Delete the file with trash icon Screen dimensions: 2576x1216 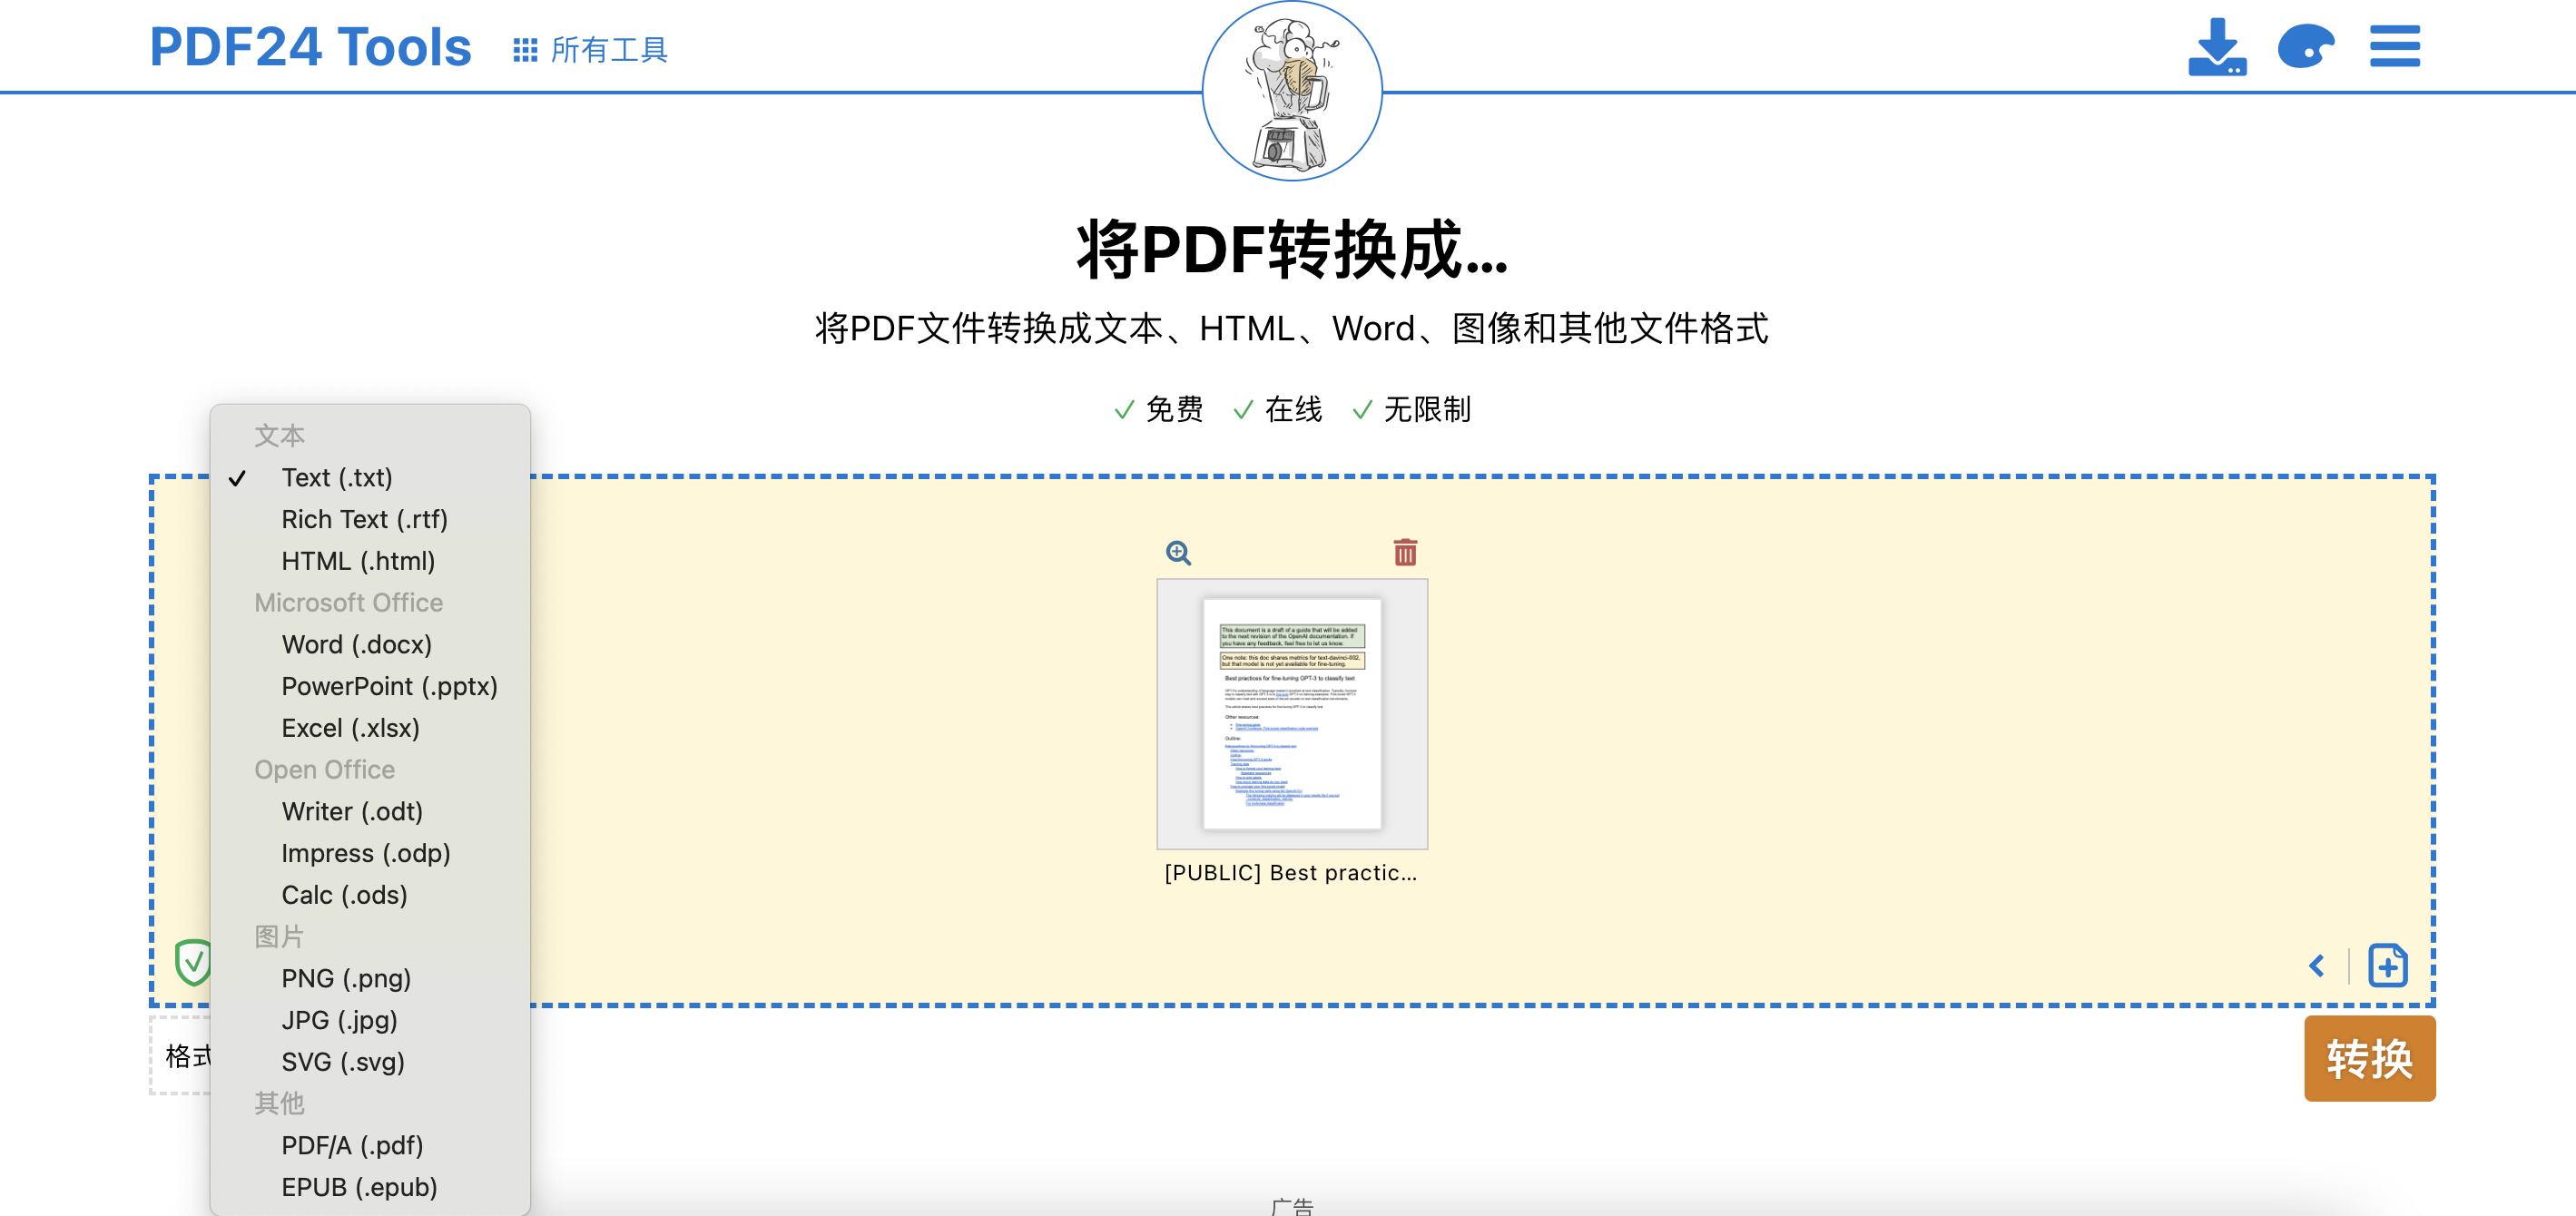[x=1405, y=553]
